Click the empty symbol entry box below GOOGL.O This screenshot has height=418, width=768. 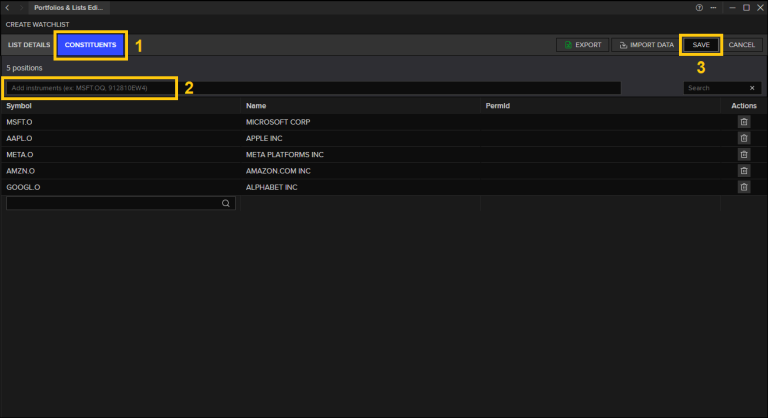[120, 203]
